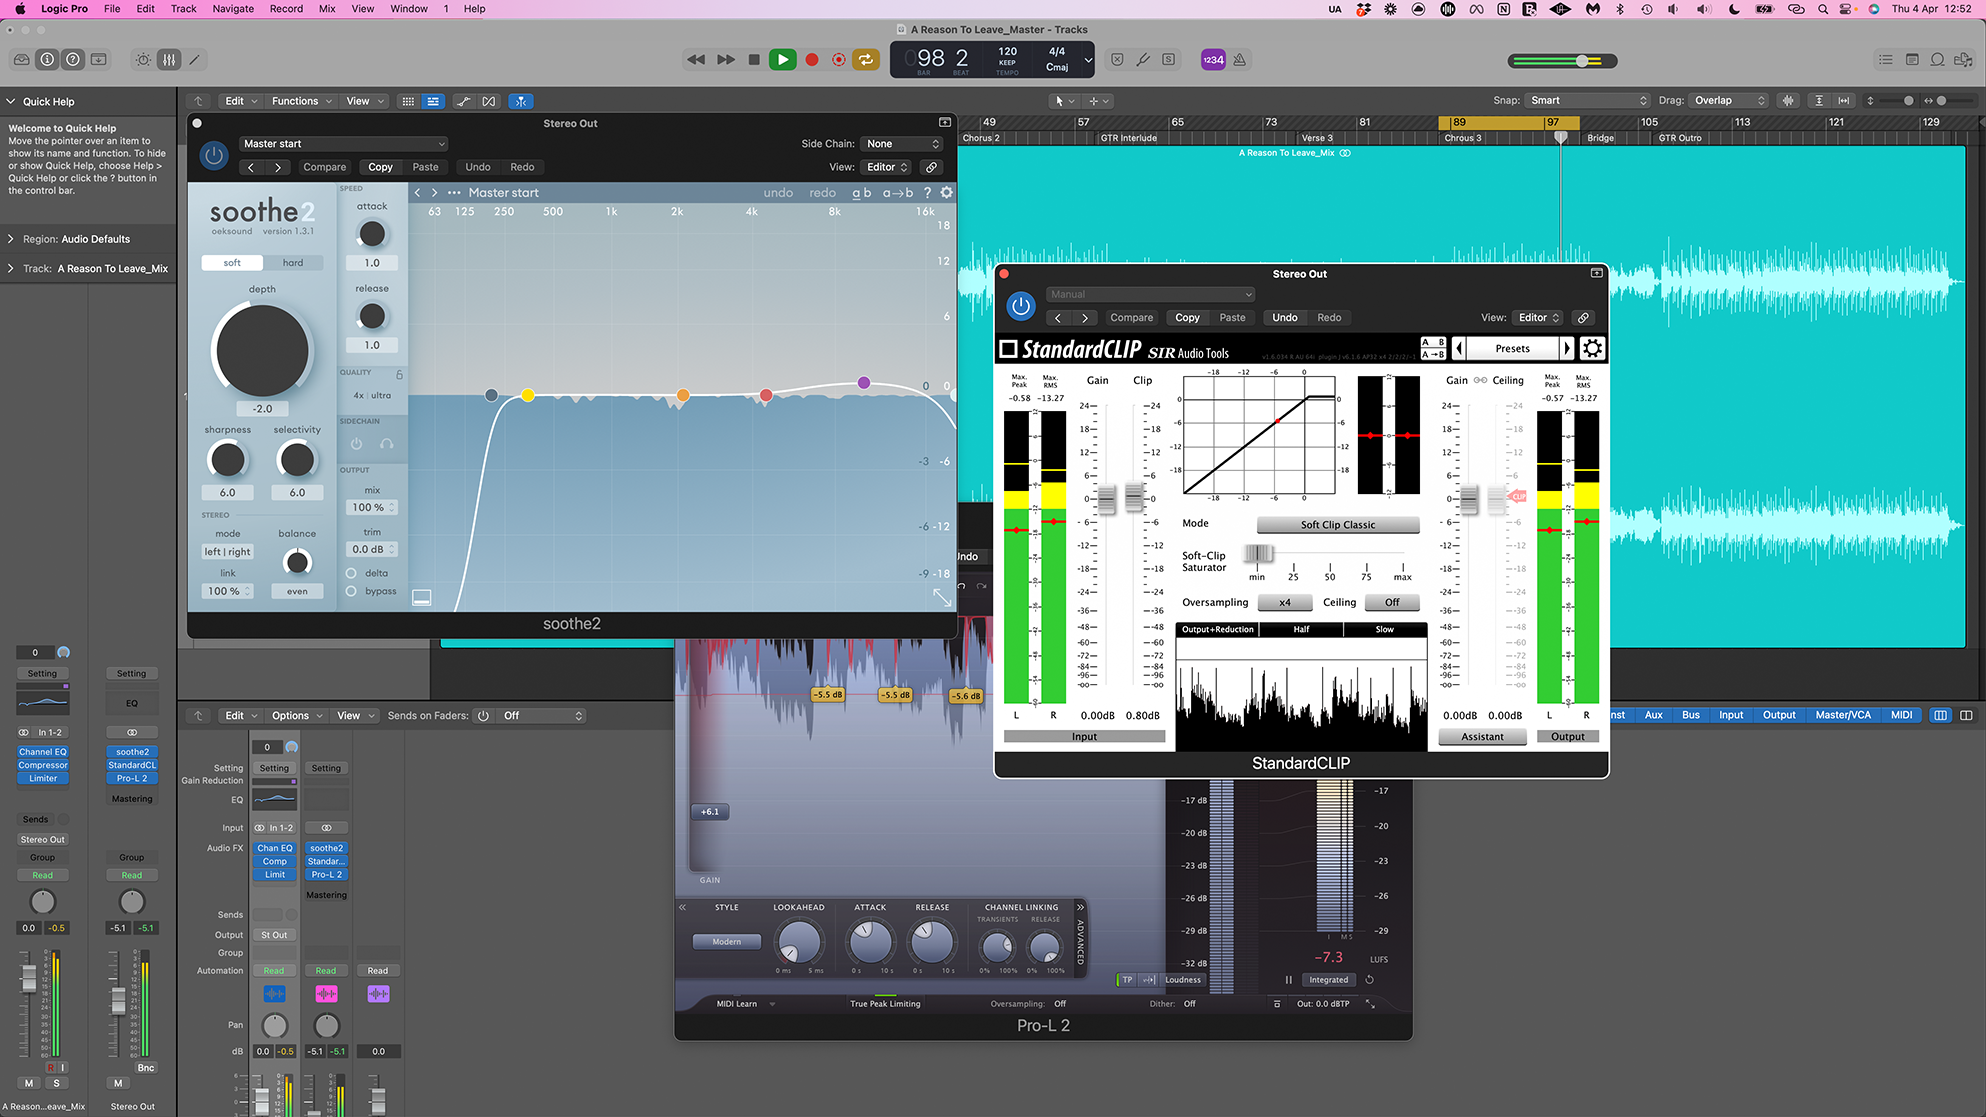Open soothe2 settings gear icon

click(x=947, y=192)
